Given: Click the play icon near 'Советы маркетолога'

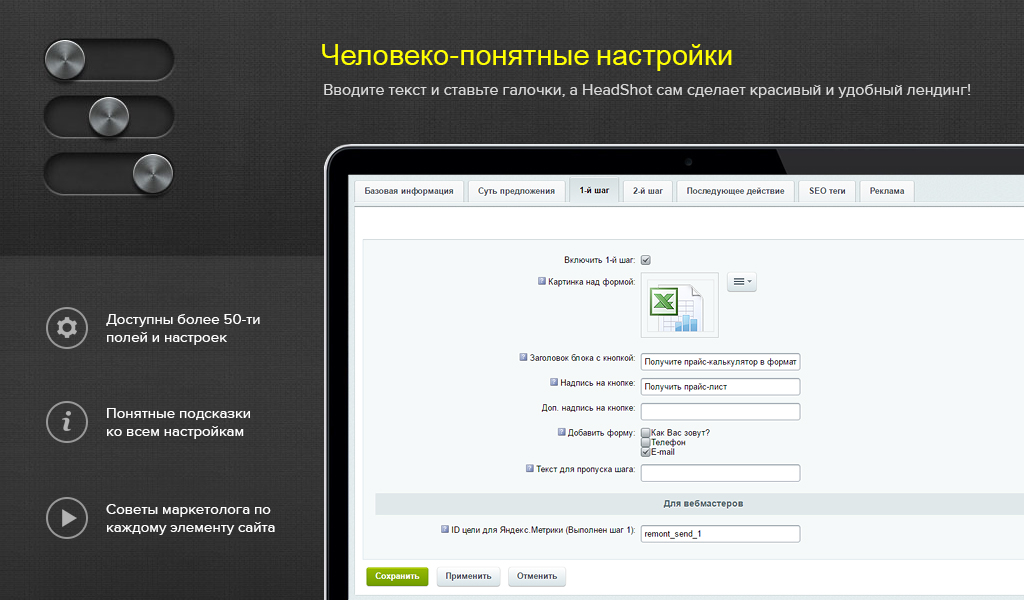Looking at the screenshot, I should [x=67, y=518].
